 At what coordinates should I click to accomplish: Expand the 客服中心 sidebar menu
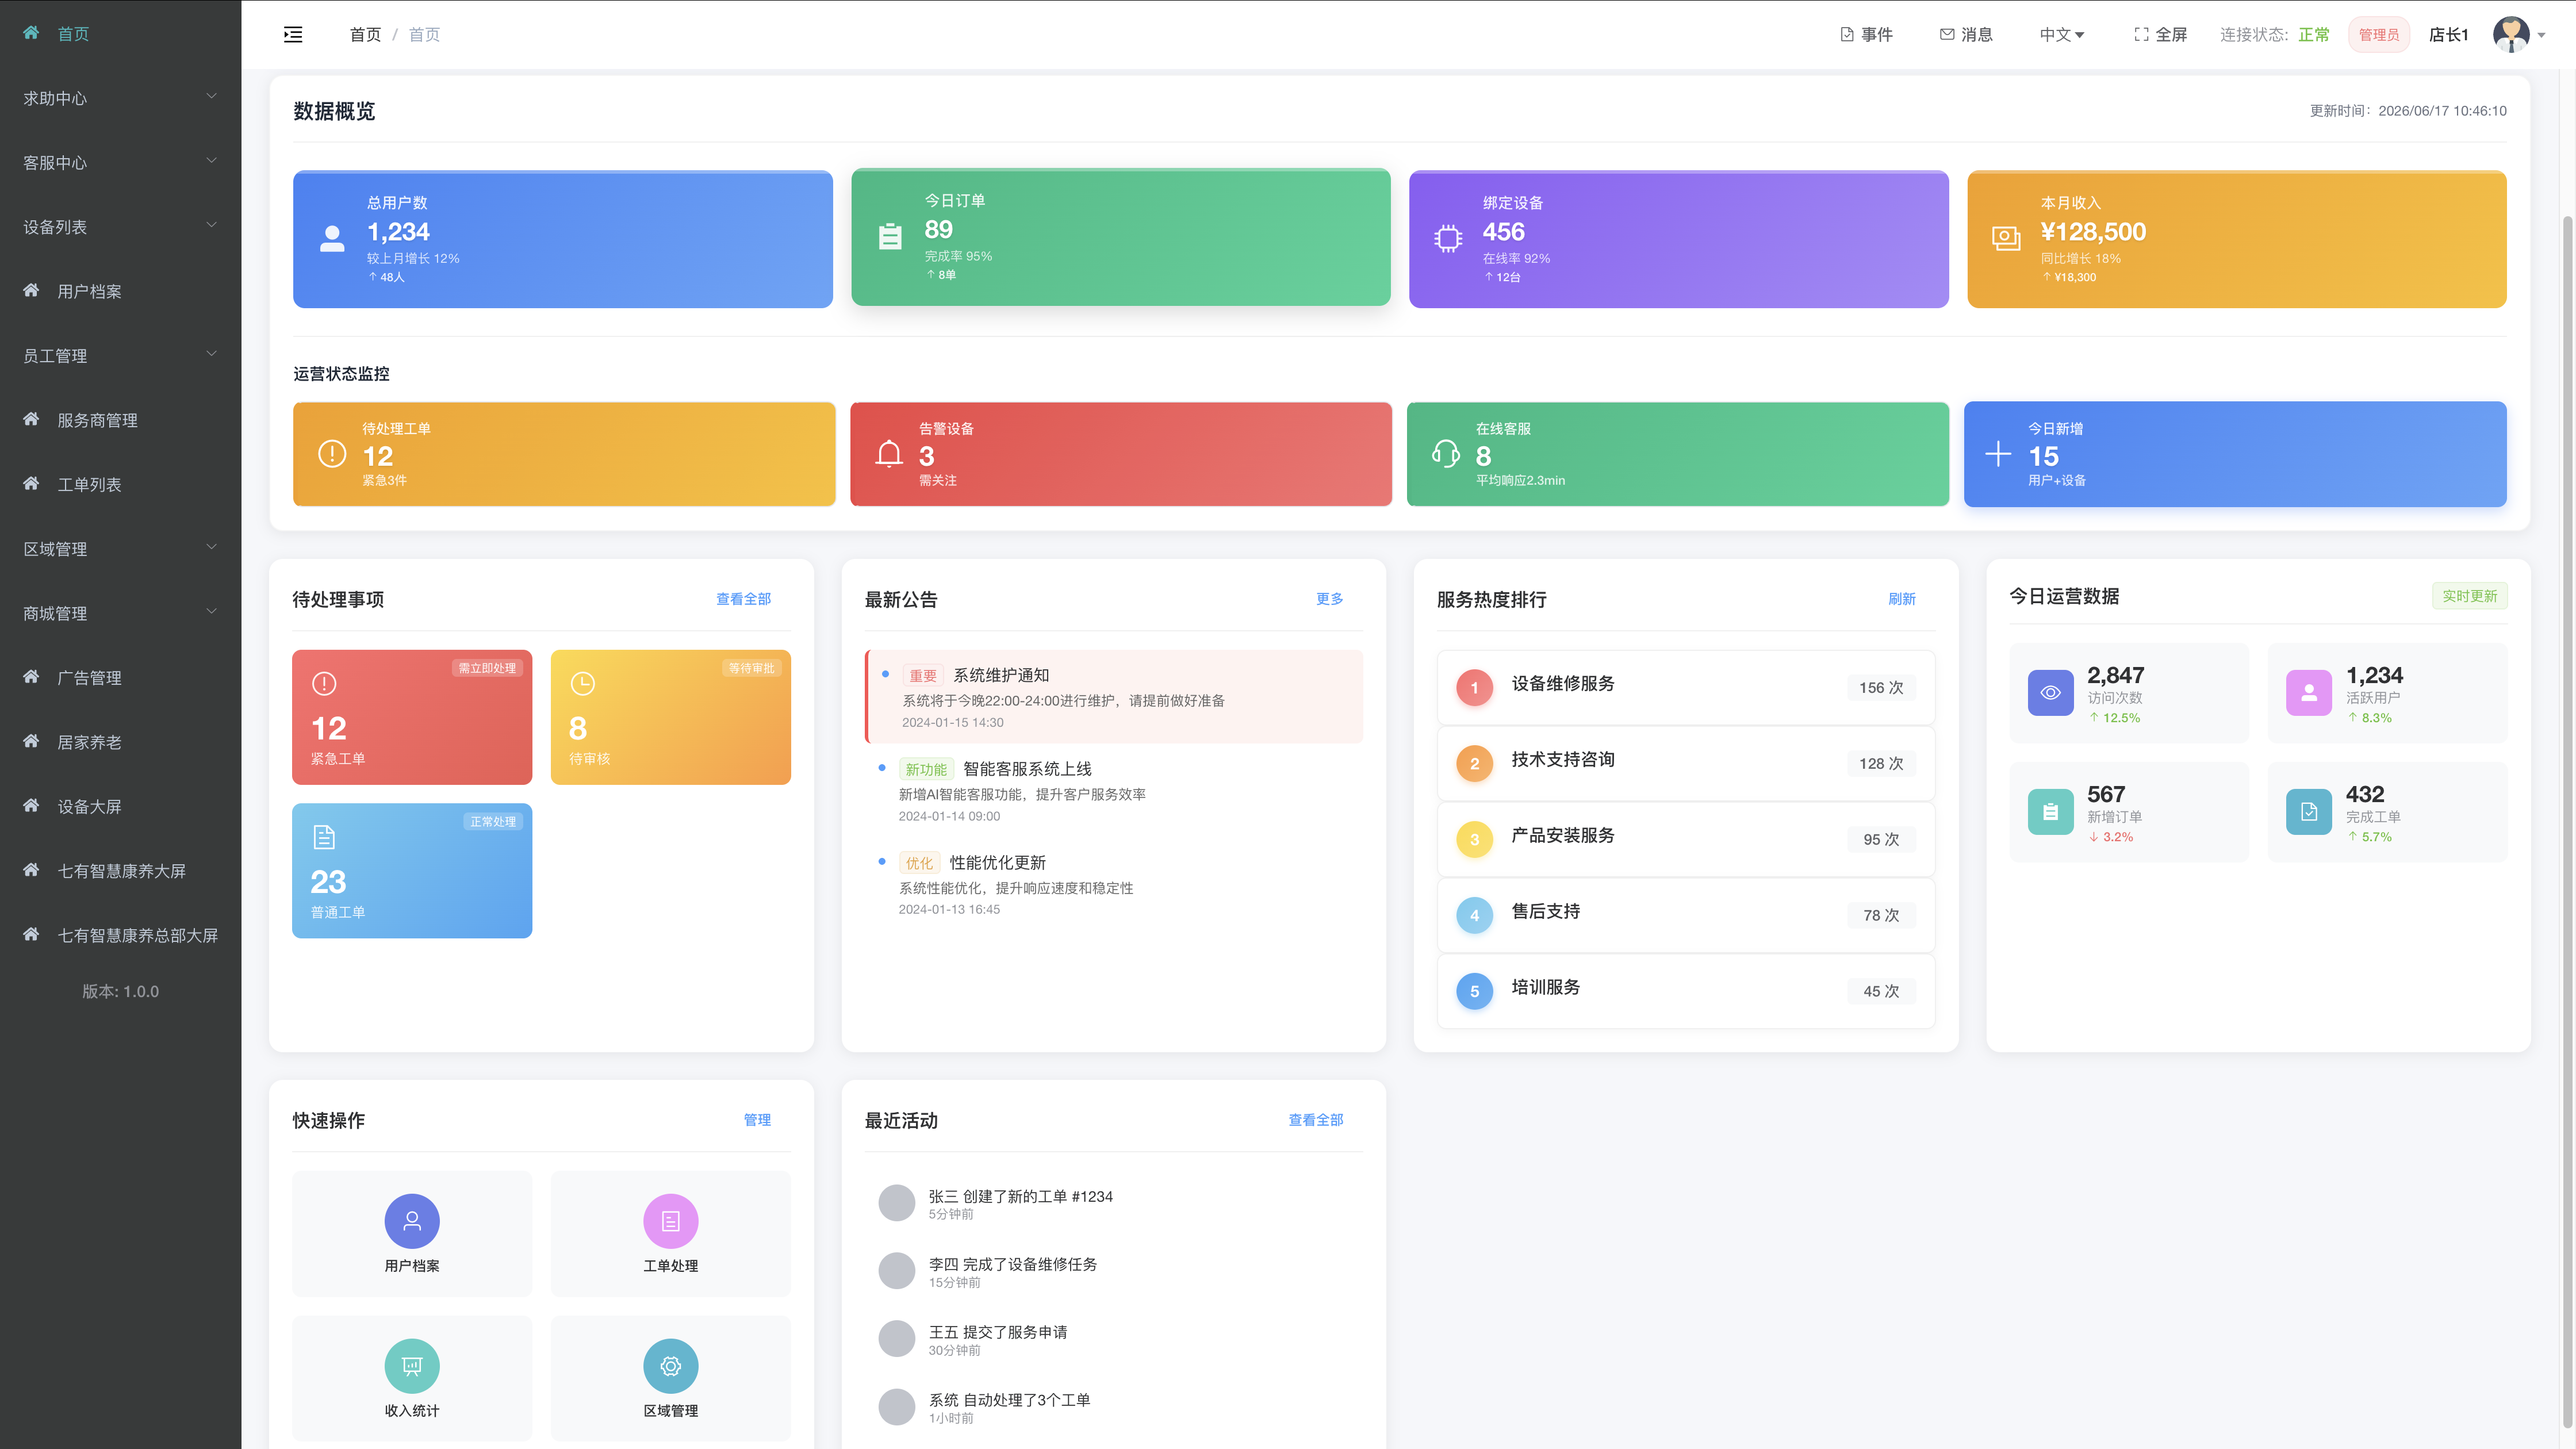pos(120,162)
